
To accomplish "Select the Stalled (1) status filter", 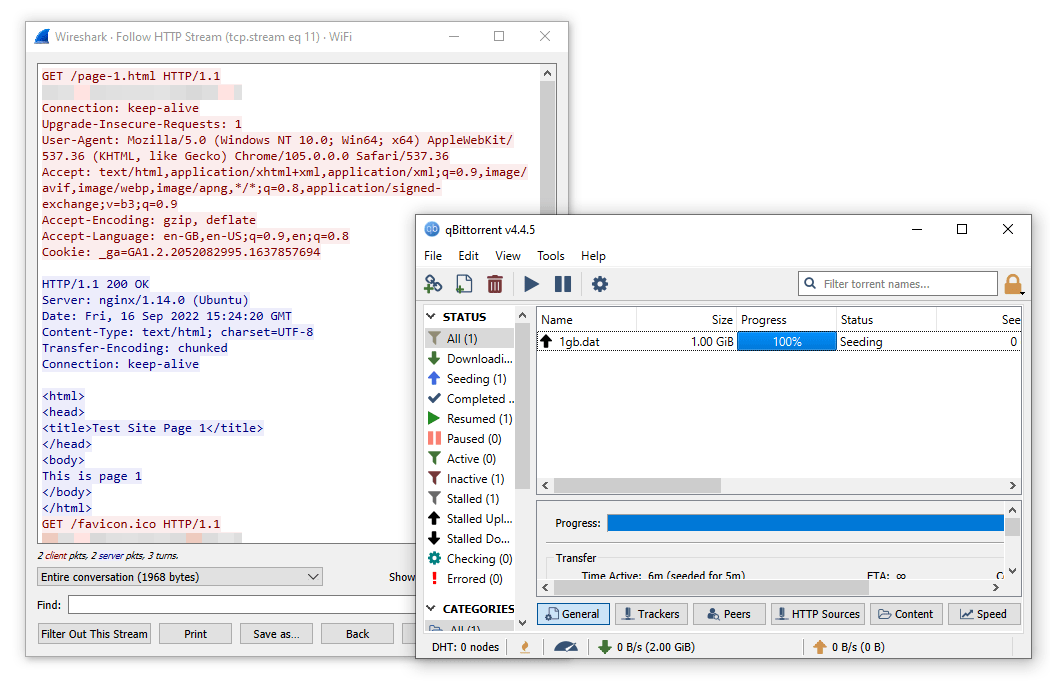I will click(x=469, y=499).
